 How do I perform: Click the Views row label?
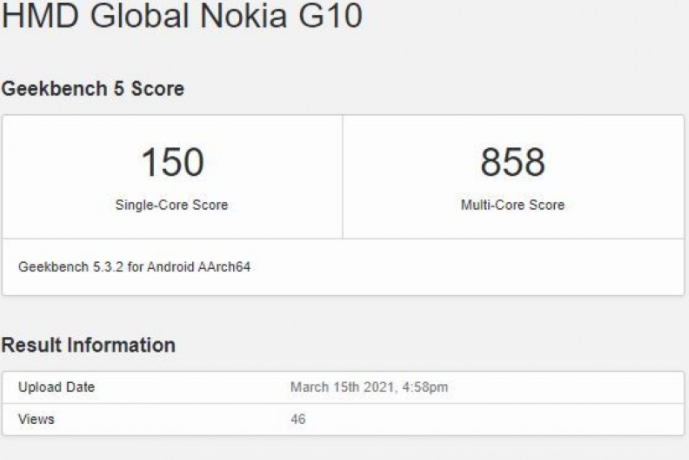pyautogui.click(x=36, y=419)
